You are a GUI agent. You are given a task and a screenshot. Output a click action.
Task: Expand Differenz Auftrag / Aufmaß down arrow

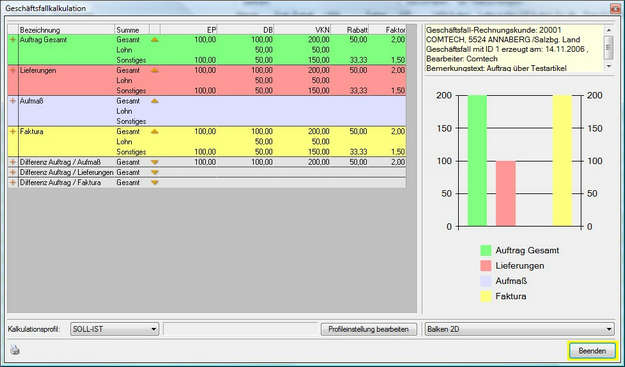tap(155, 162)
